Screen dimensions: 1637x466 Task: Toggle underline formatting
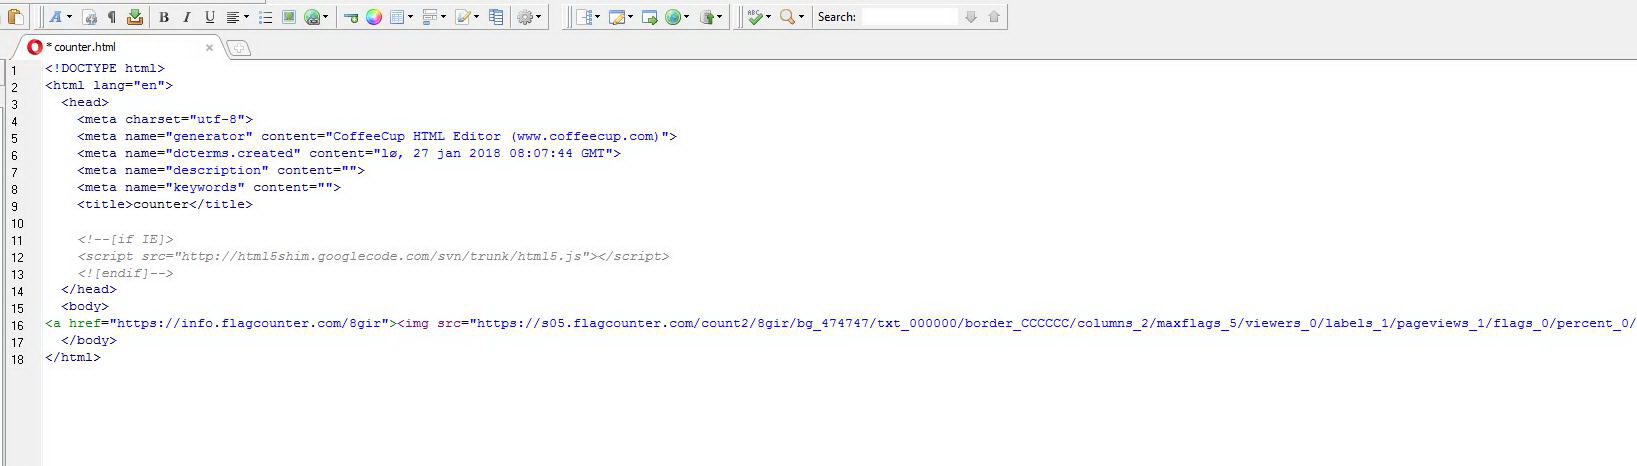209,17
